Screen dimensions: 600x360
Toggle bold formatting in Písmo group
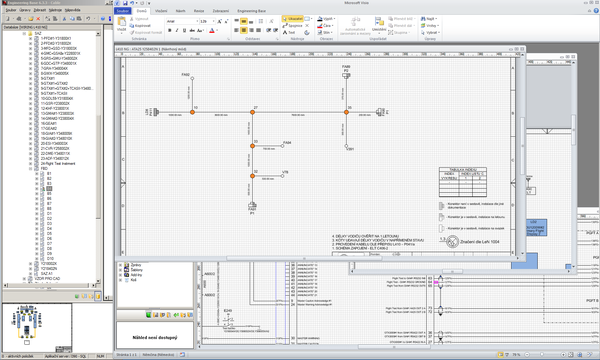pos(170,31)
